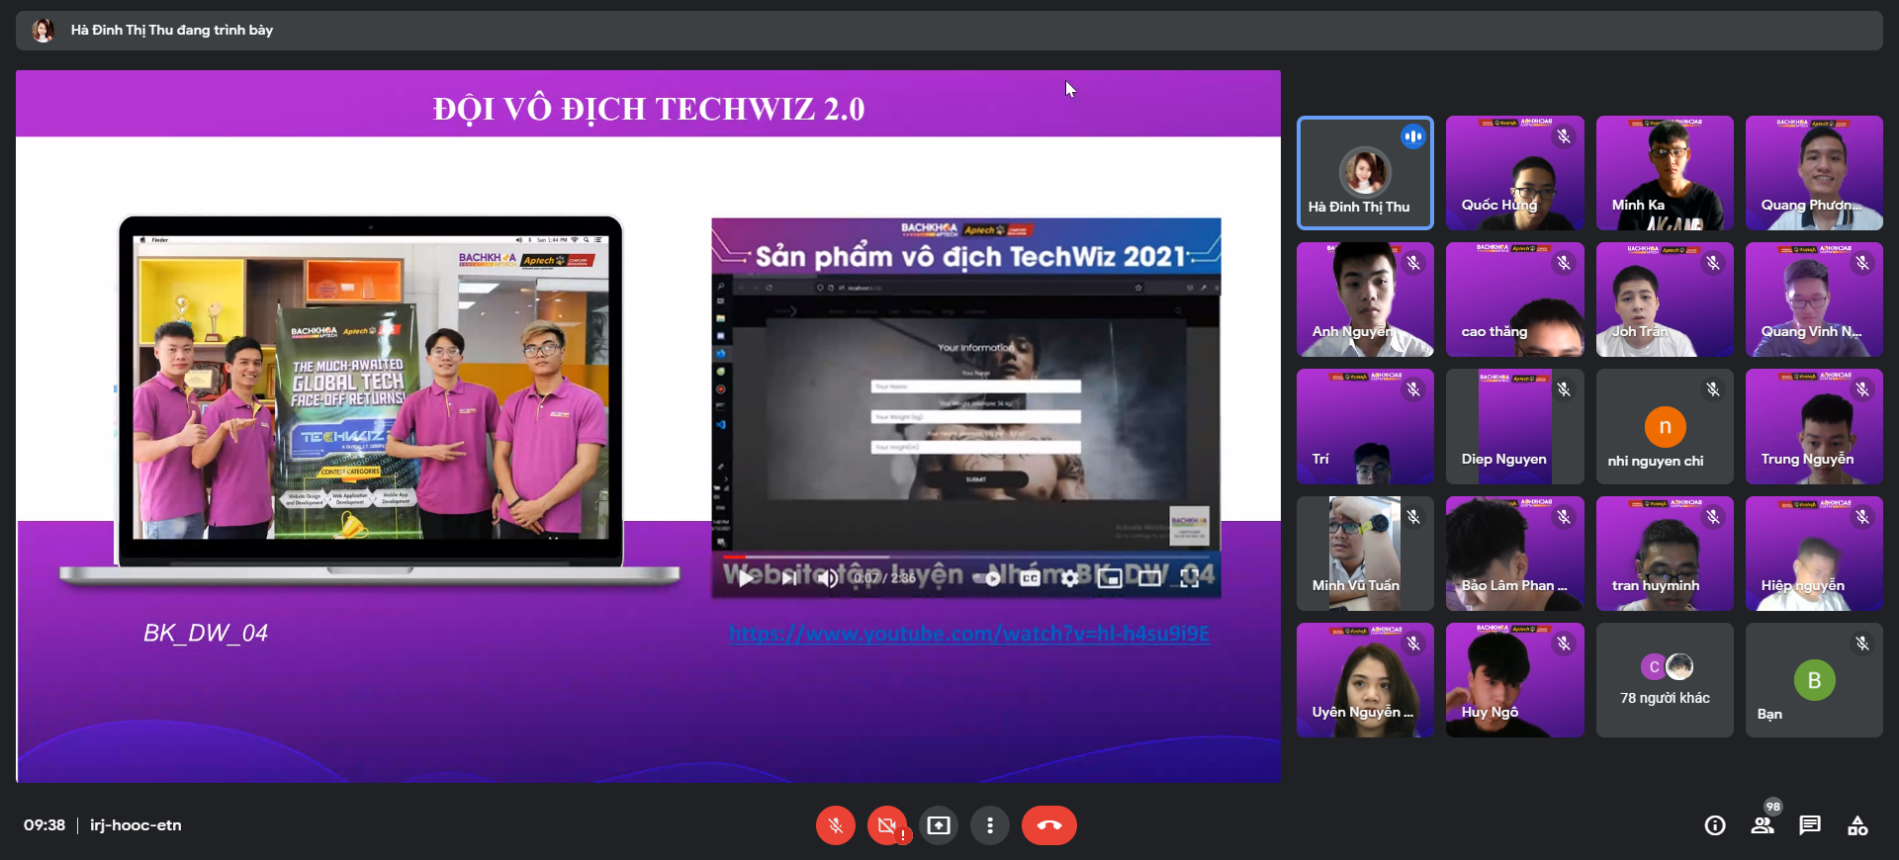Select Diep Nguyen participant tile

click(1515, 427)
